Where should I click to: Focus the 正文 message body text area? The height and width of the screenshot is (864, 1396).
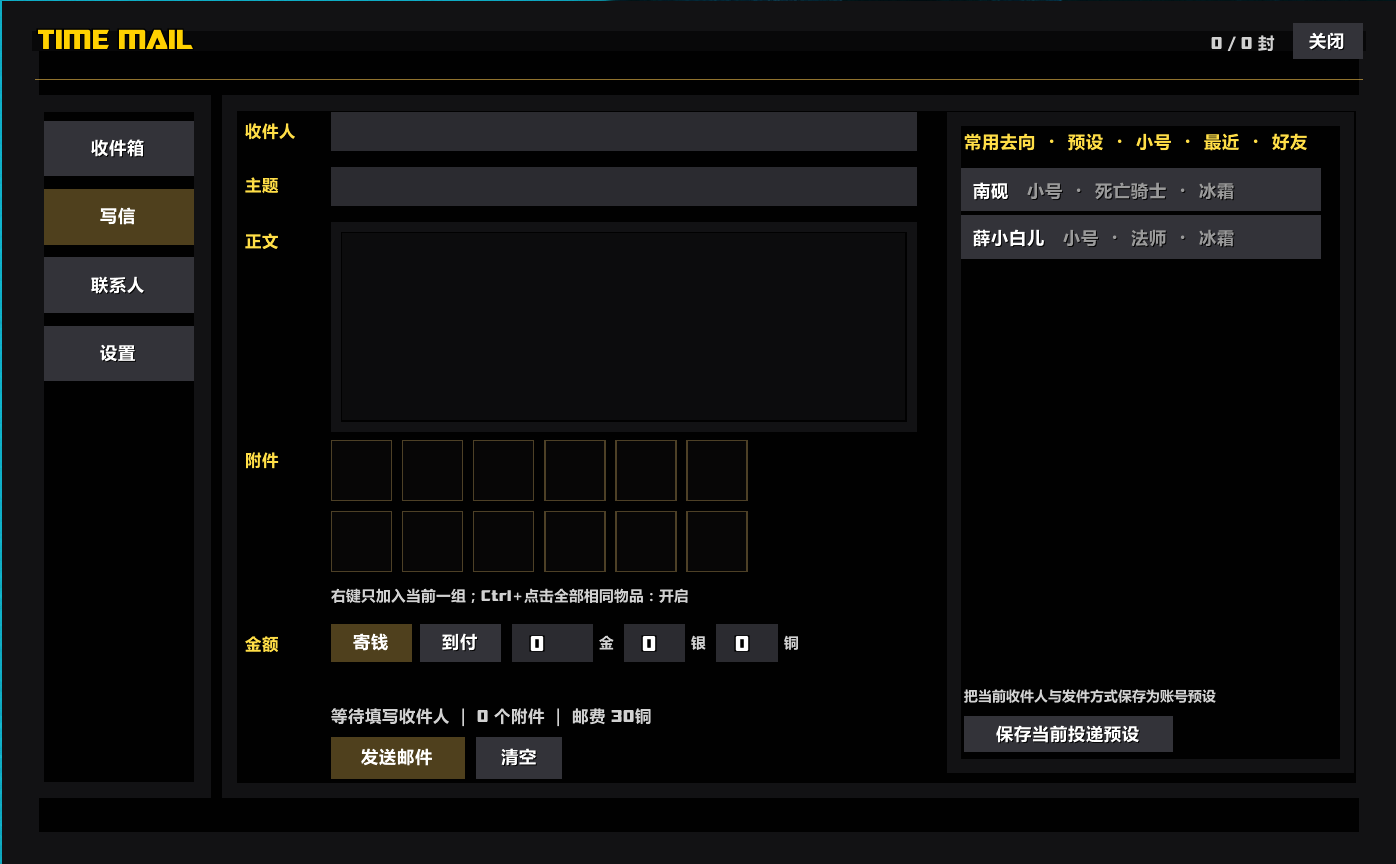pos(624,327)
